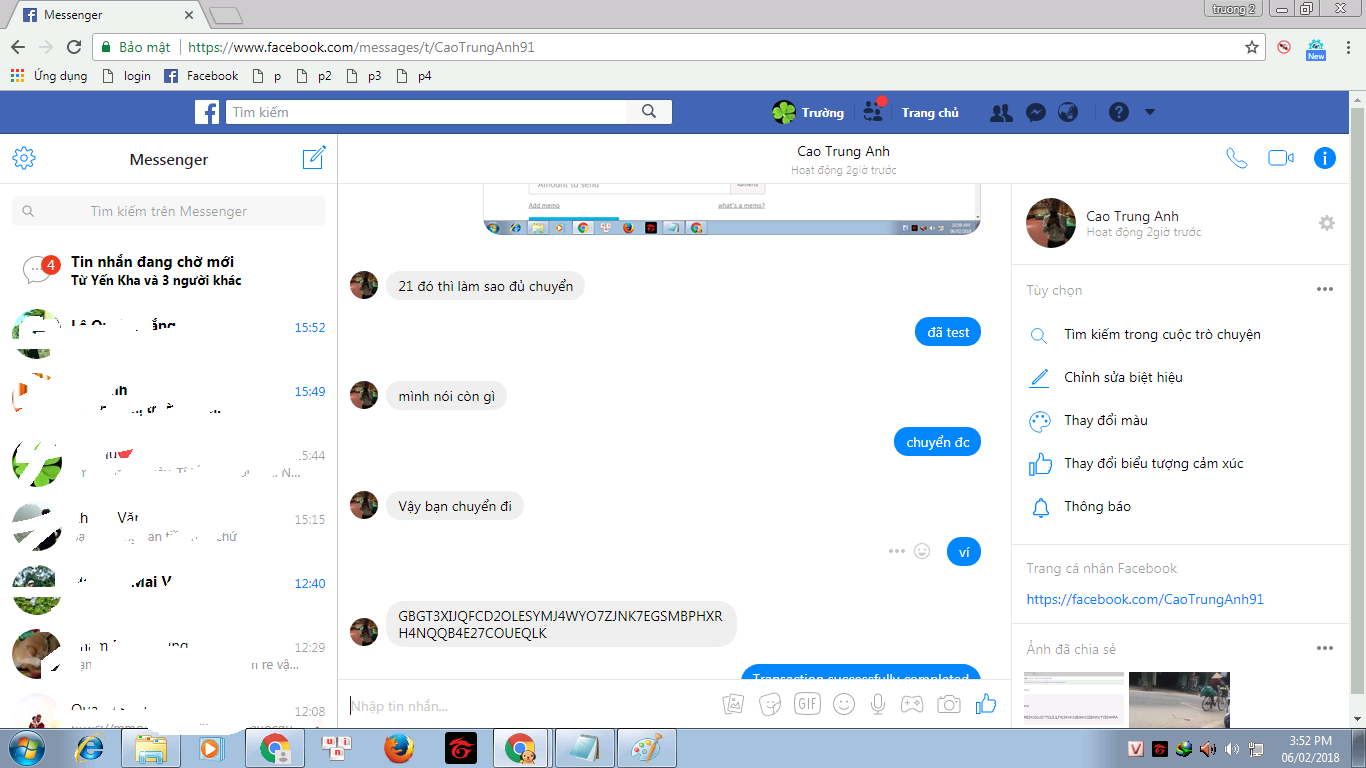Open the Ảnh đã chia sẻ three-dot menu
Viewport: 1366px width, 768px height.
pyautogui.click(x=1325, y=648)
